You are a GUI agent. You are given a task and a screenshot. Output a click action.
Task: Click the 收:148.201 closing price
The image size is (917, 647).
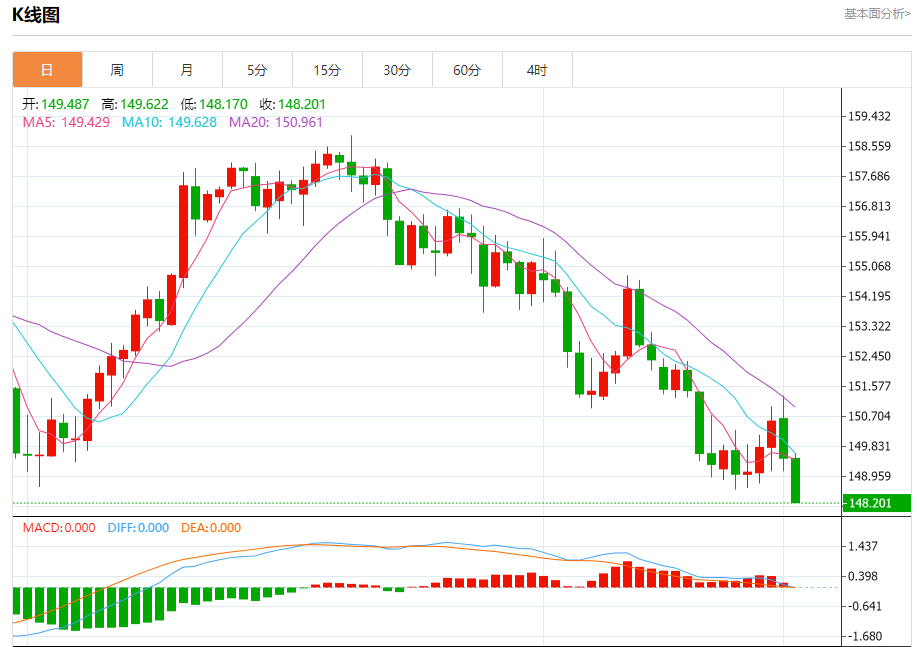click(292, 104)
